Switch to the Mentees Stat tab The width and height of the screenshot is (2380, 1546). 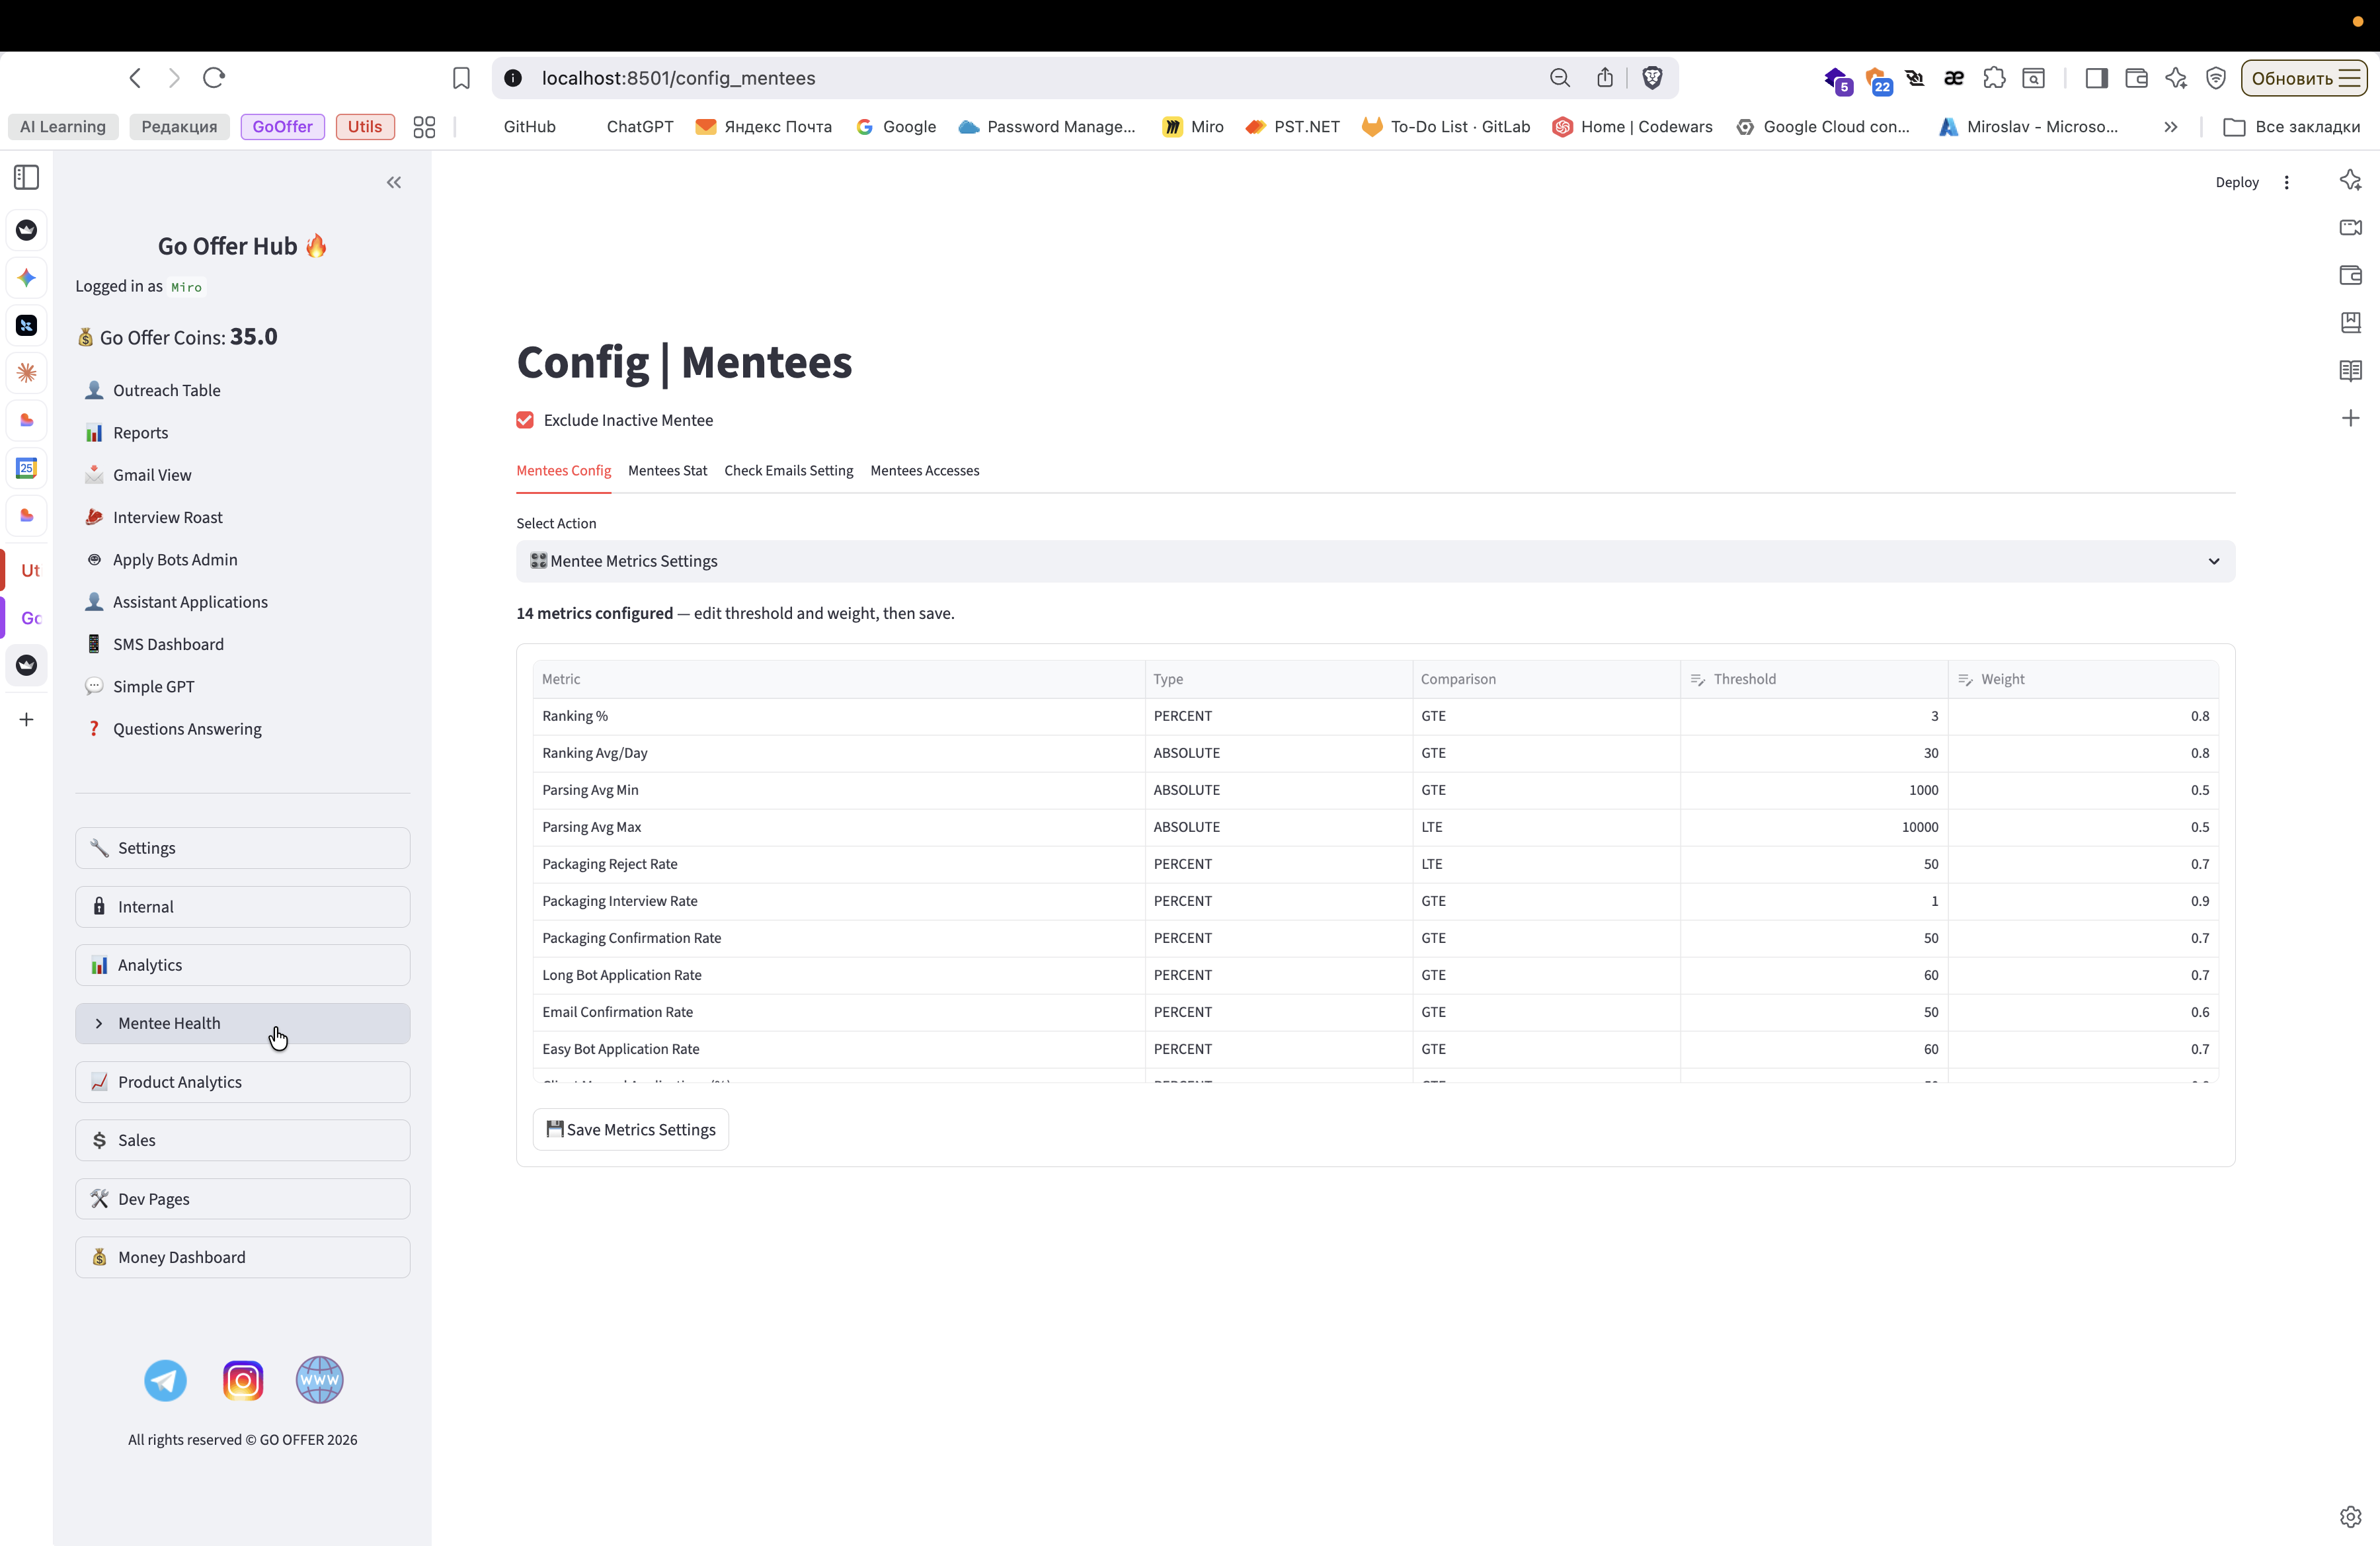coord(667,471)
